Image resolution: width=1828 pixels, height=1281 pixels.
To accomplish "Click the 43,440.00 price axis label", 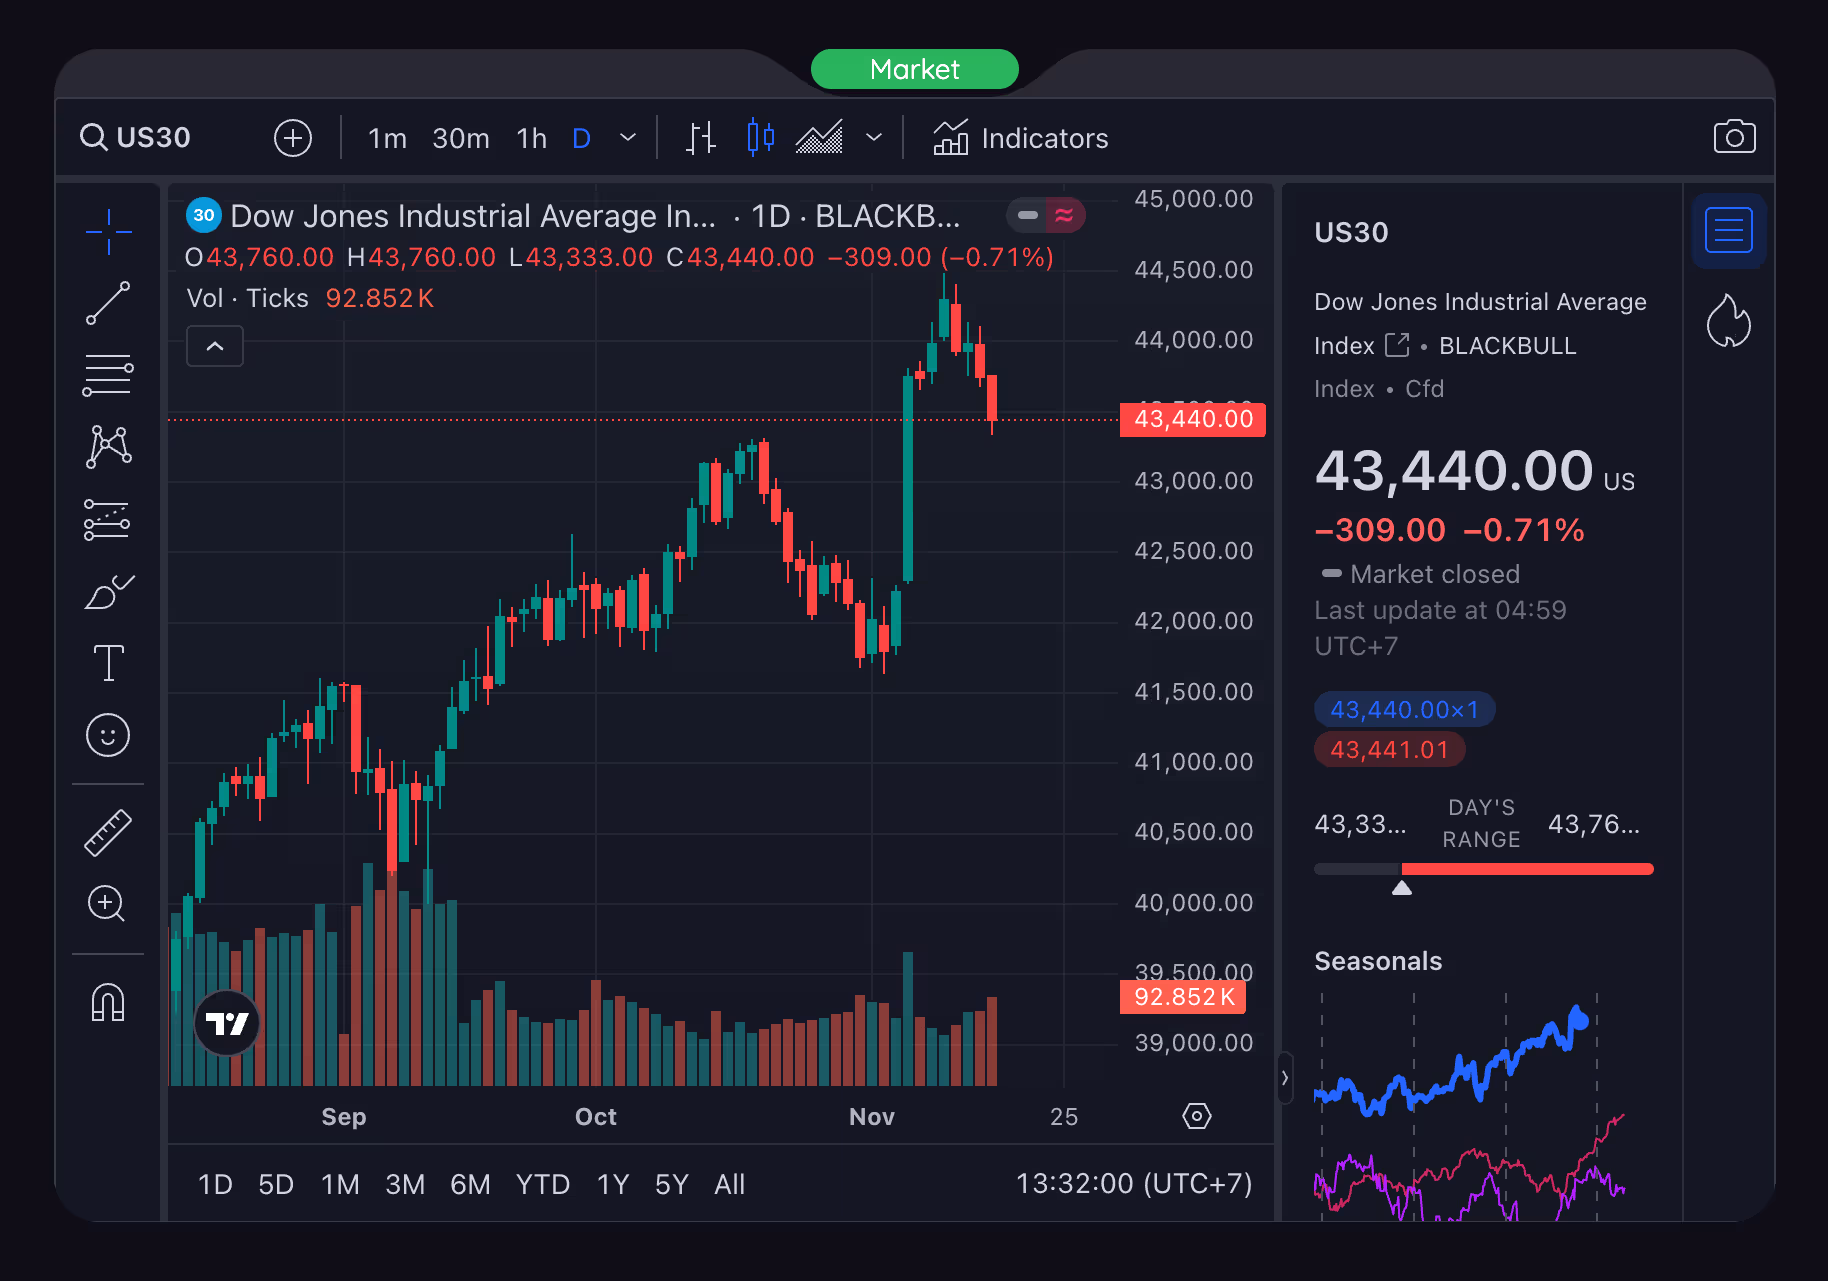I will pyautogui.click(x=1193, y=419).
